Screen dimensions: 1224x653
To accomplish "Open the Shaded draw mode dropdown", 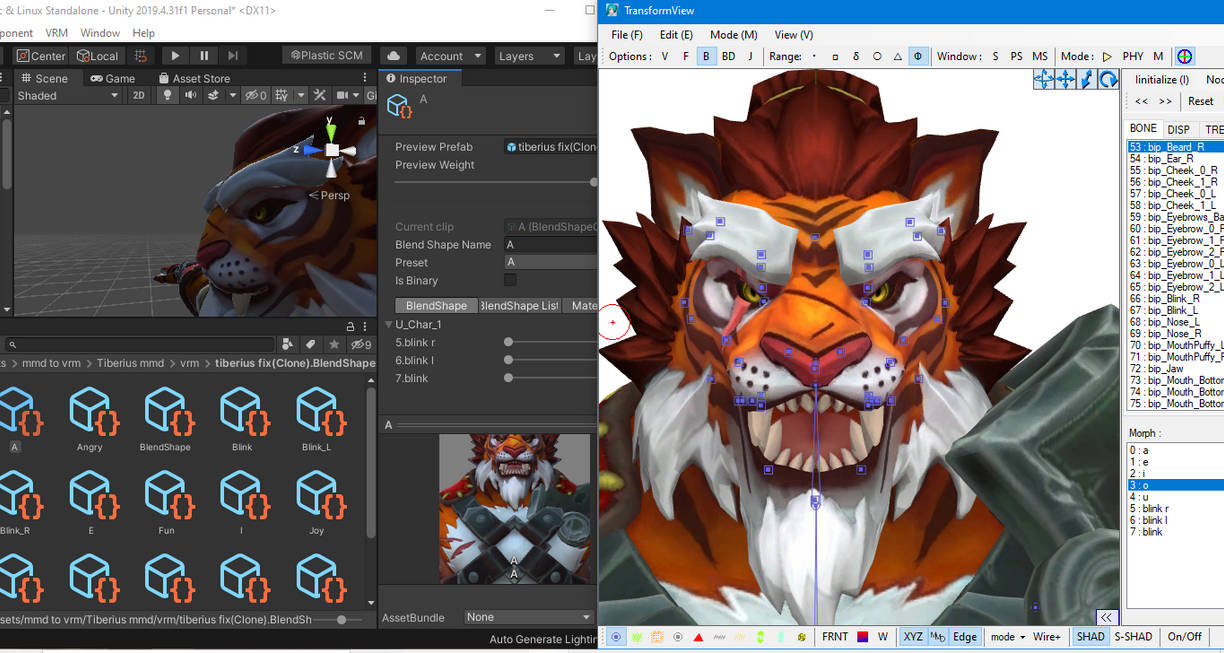I will point(68,95).
